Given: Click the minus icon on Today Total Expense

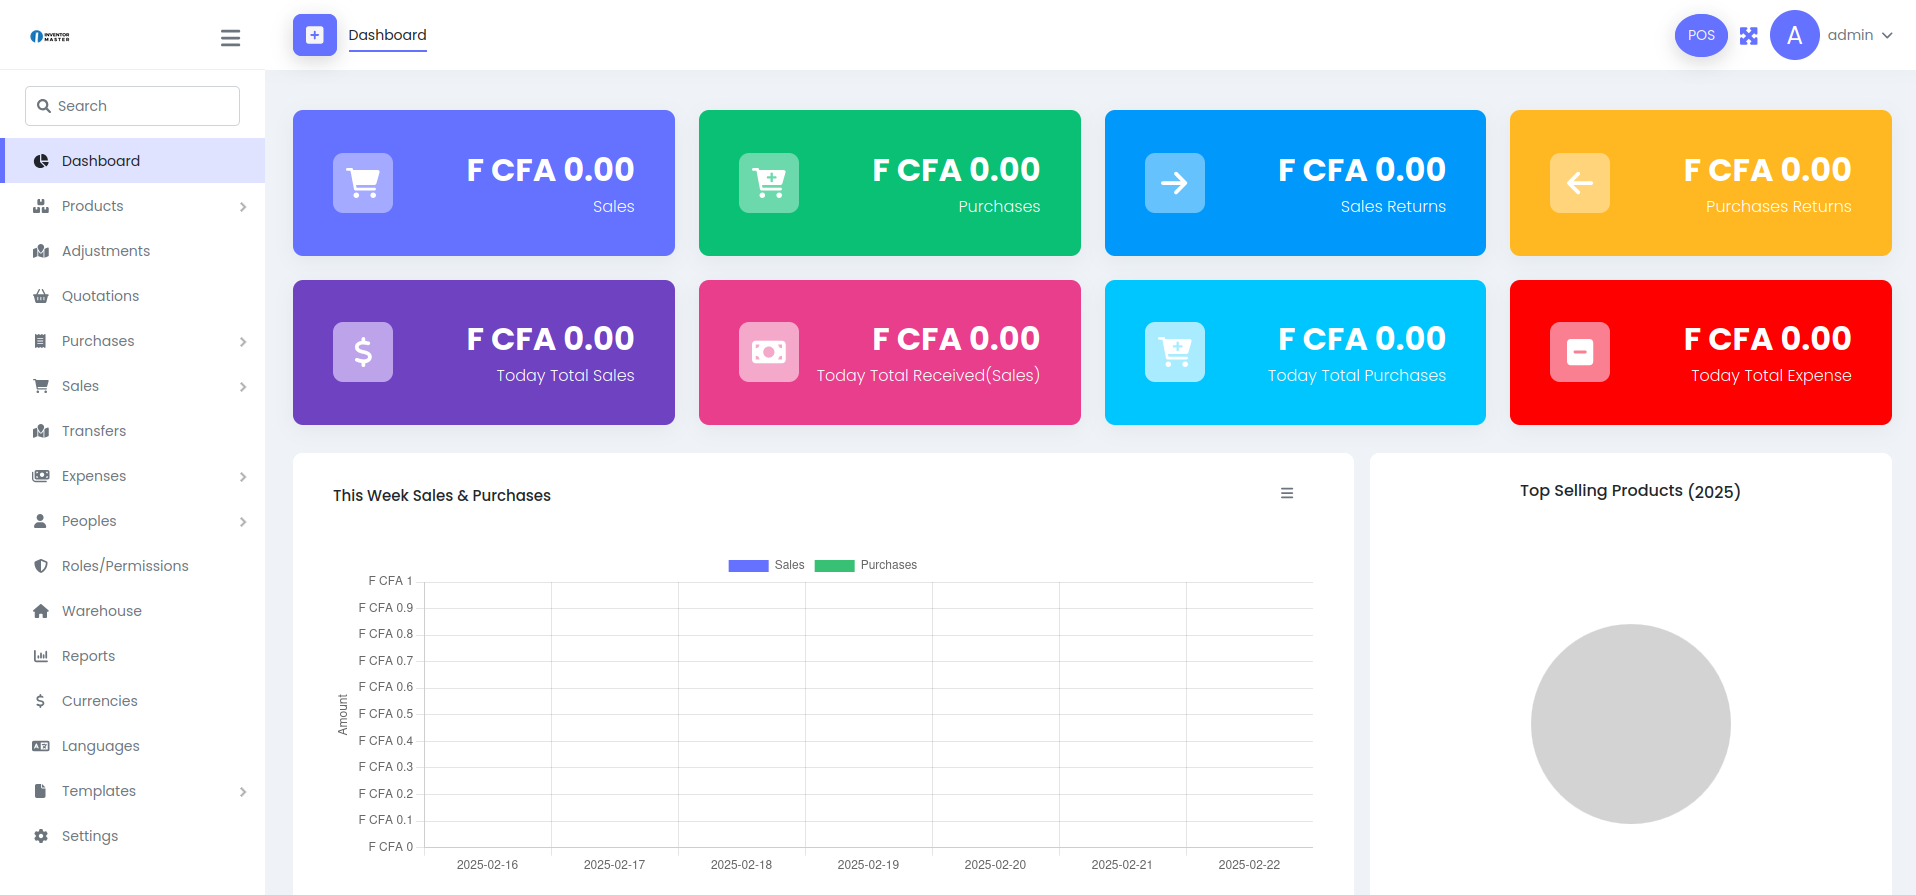Looking at the screenshot, I should (x=1579, y=352).
